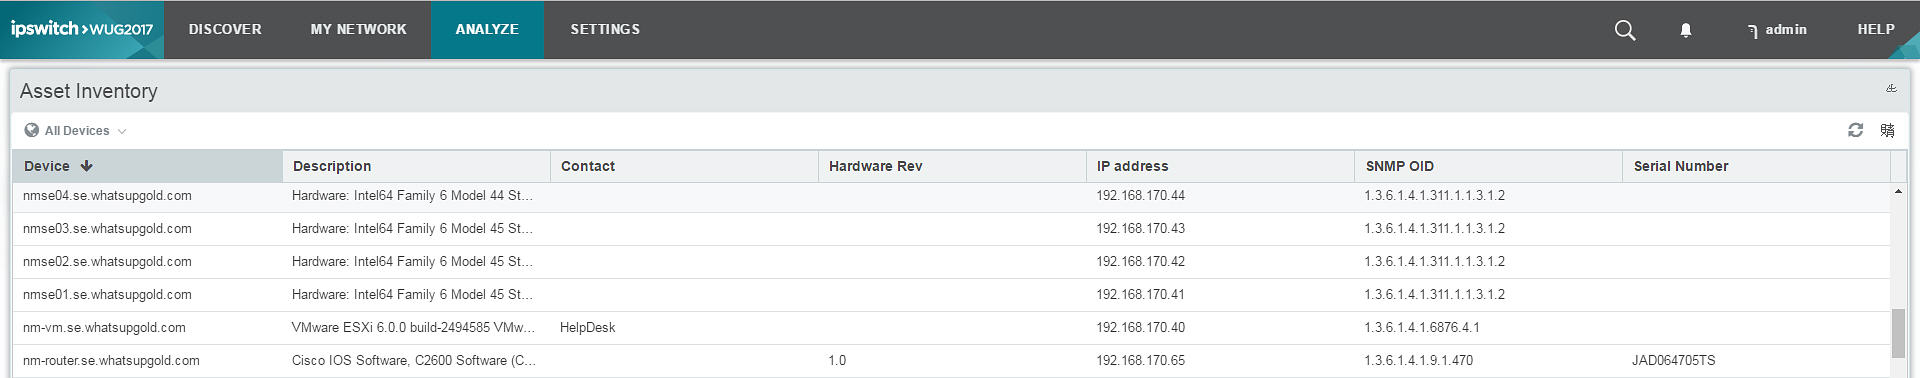Viewport: 1920px width, 378px height.
Task: Select device nm-vm.se.whatsupgold.com
Action: click(104, 328)
